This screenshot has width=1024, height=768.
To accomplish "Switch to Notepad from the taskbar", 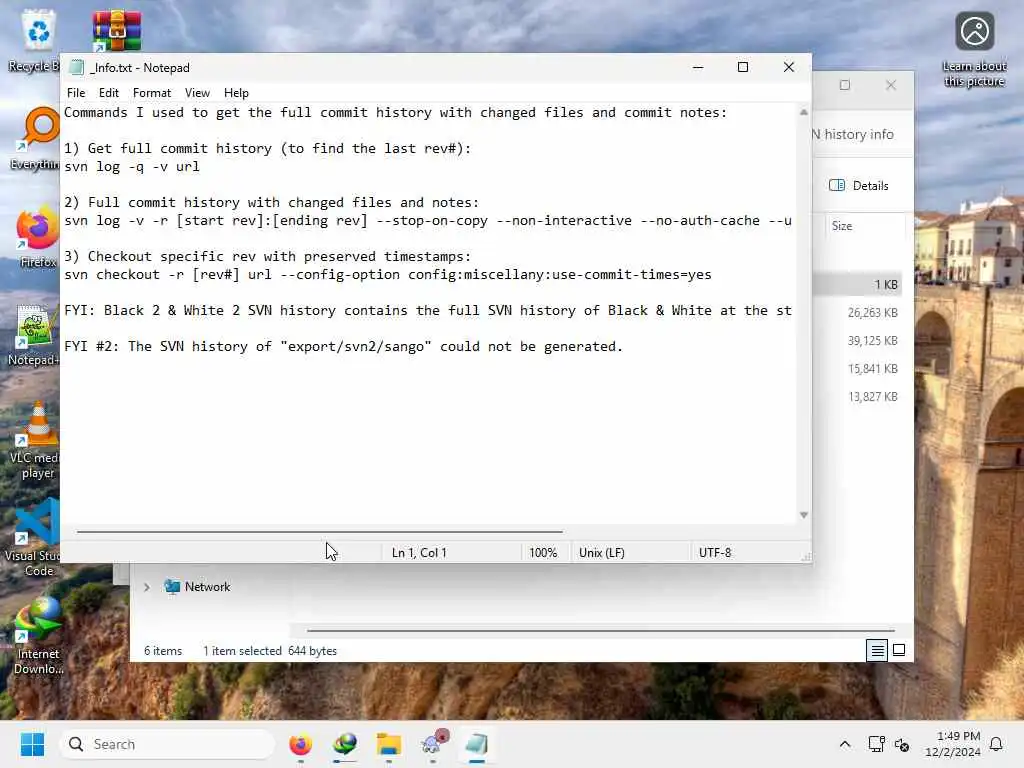I will tap(477, 744).
